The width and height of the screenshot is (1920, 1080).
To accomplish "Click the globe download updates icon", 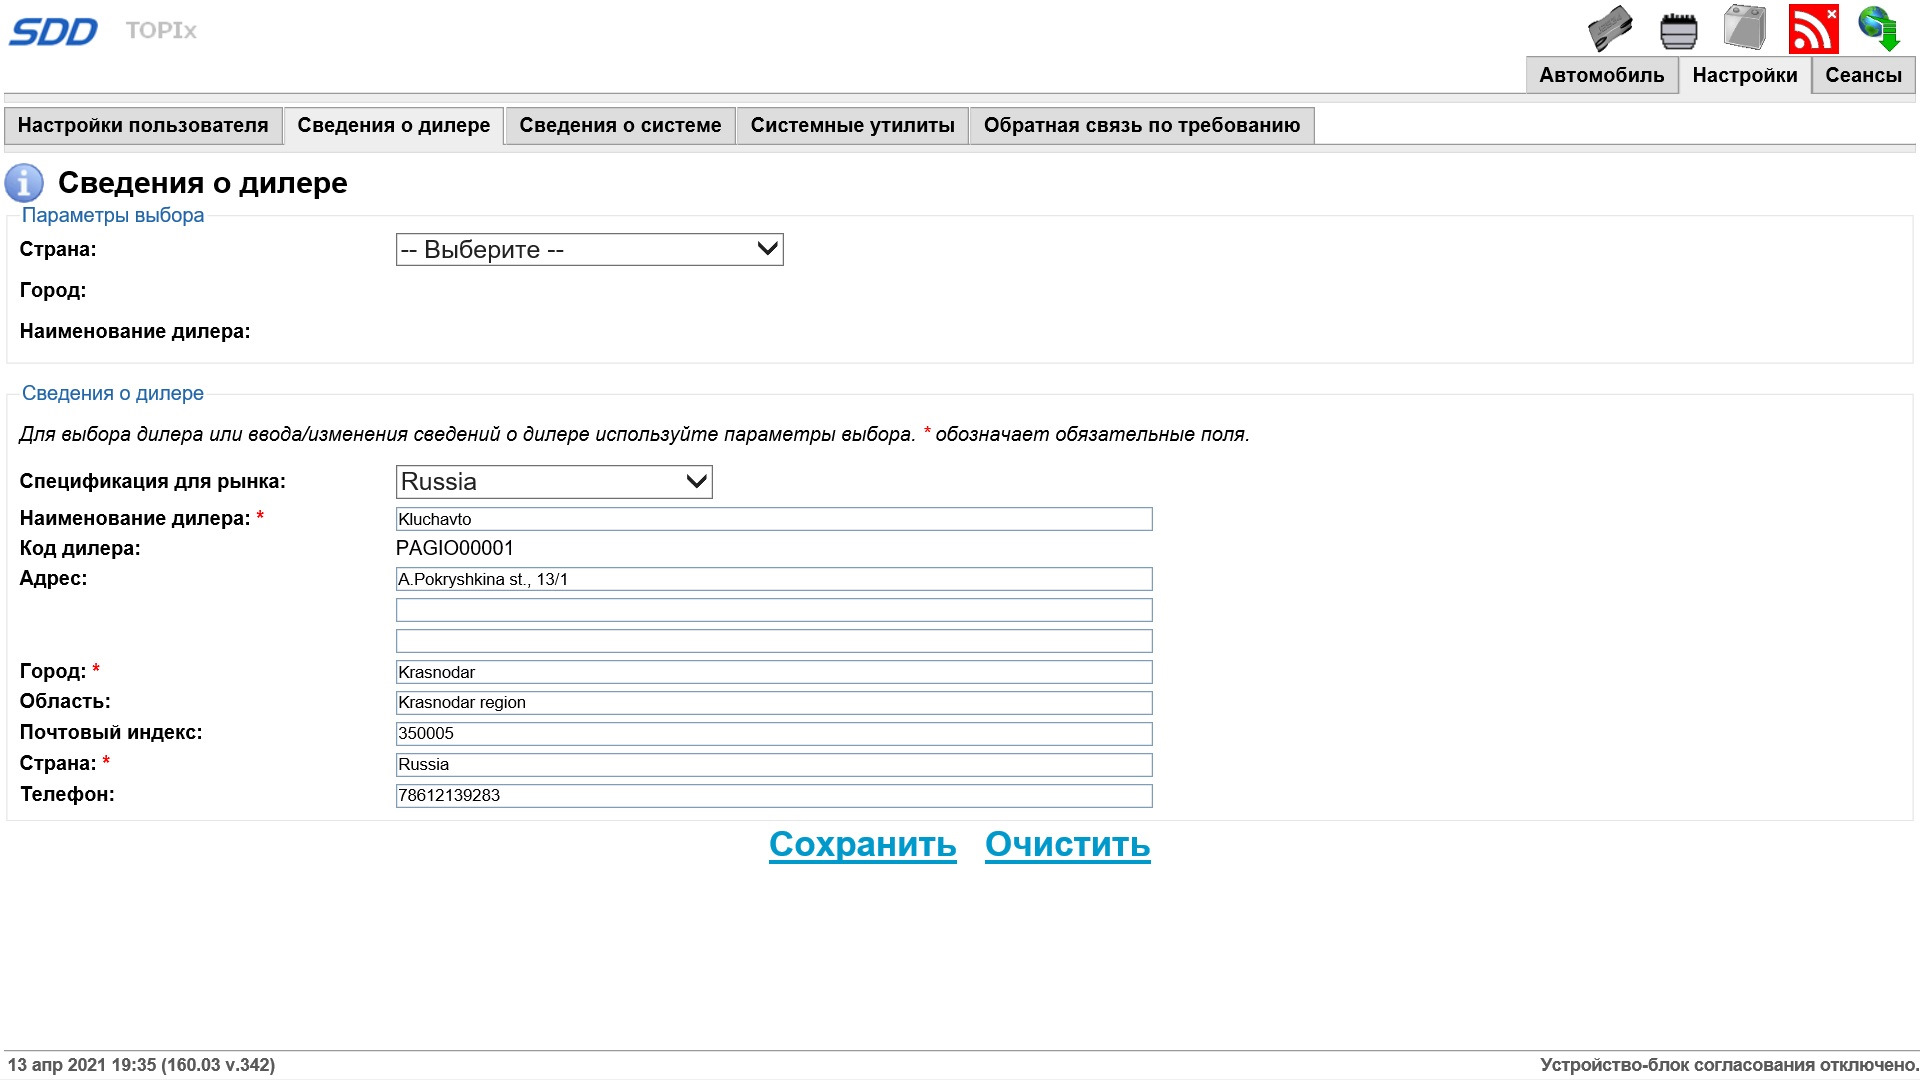I will (x=1879, y=28).
